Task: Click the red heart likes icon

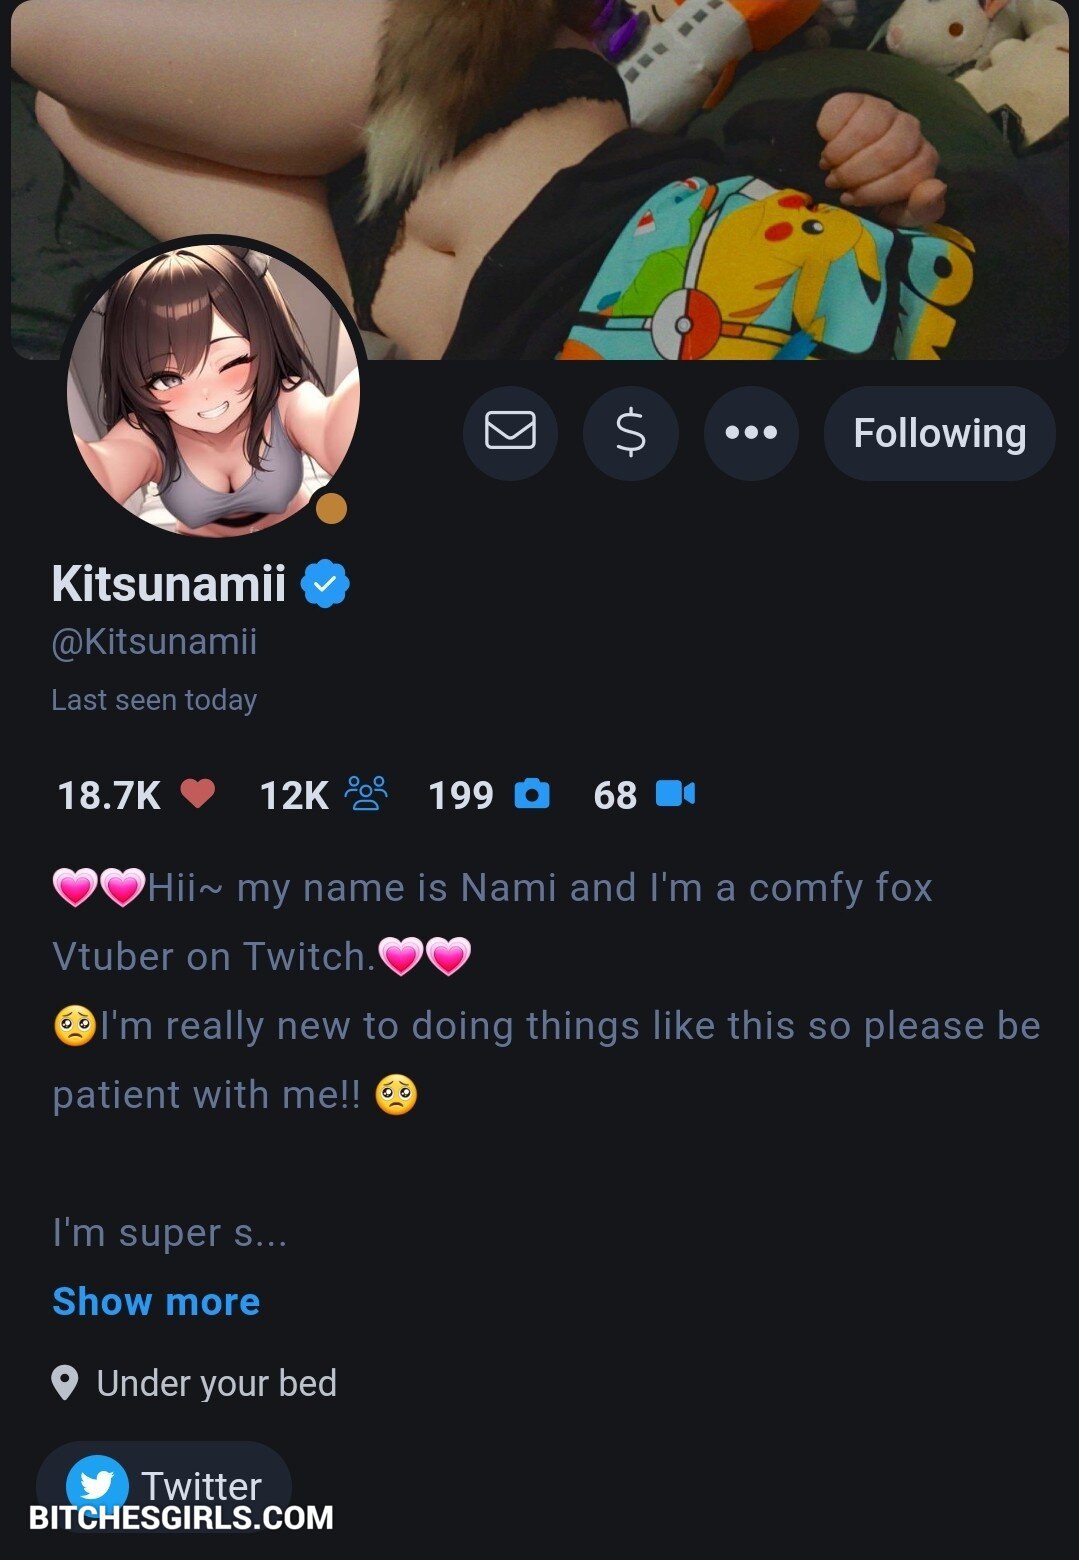Action: [x=198, y=794]
